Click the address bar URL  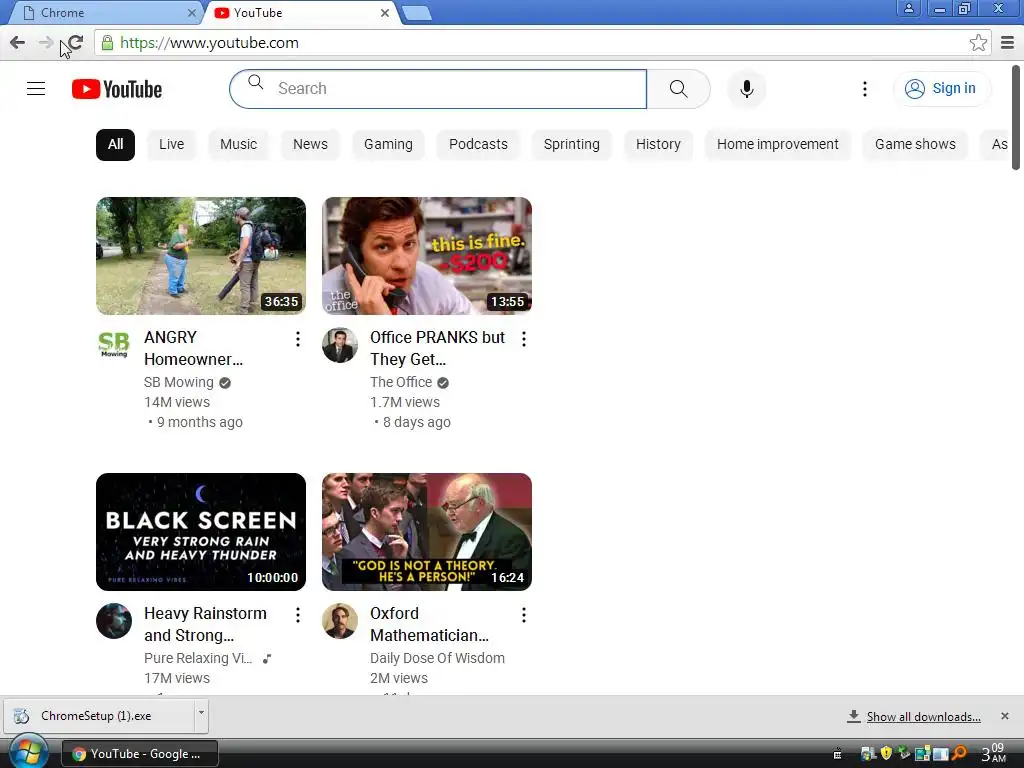tap(209, 43)
